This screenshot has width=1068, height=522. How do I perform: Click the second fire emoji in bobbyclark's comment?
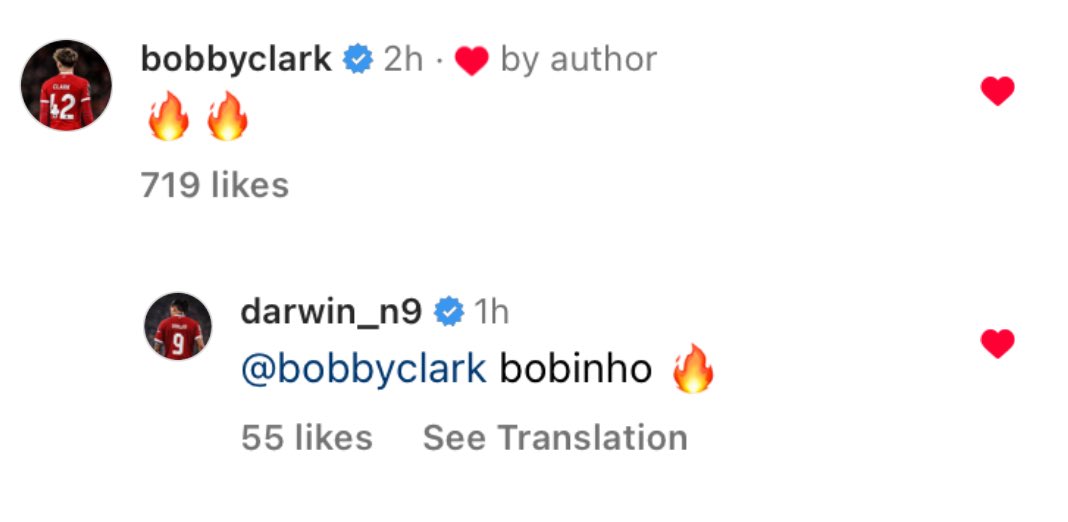tap(227, 117)
